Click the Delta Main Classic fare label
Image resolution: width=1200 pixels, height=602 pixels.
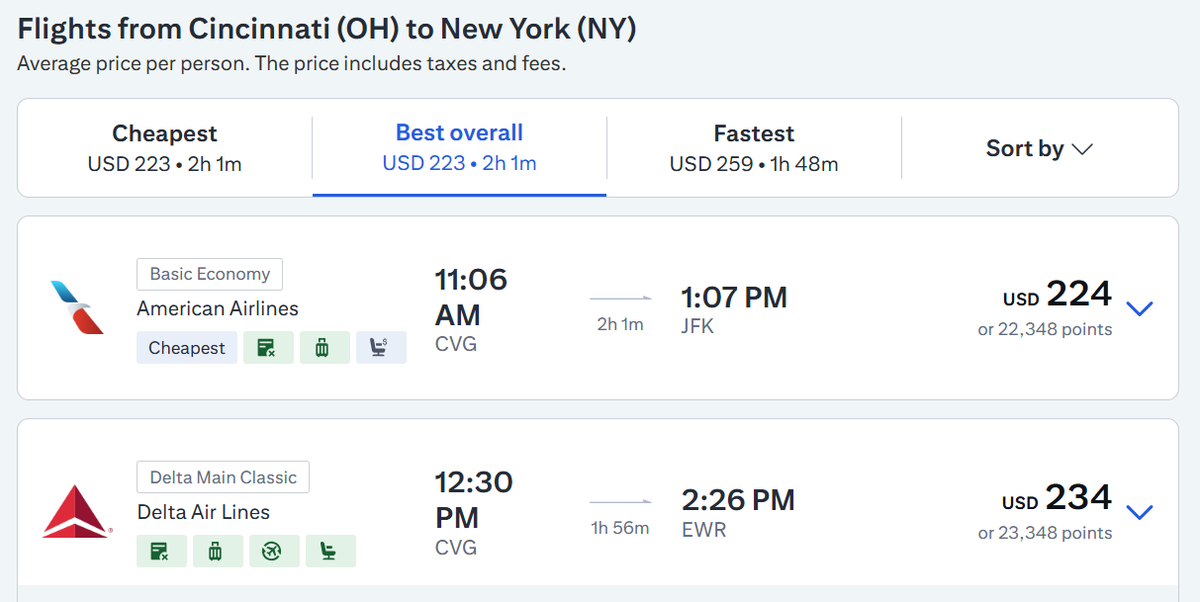click(x=223, y=477)
